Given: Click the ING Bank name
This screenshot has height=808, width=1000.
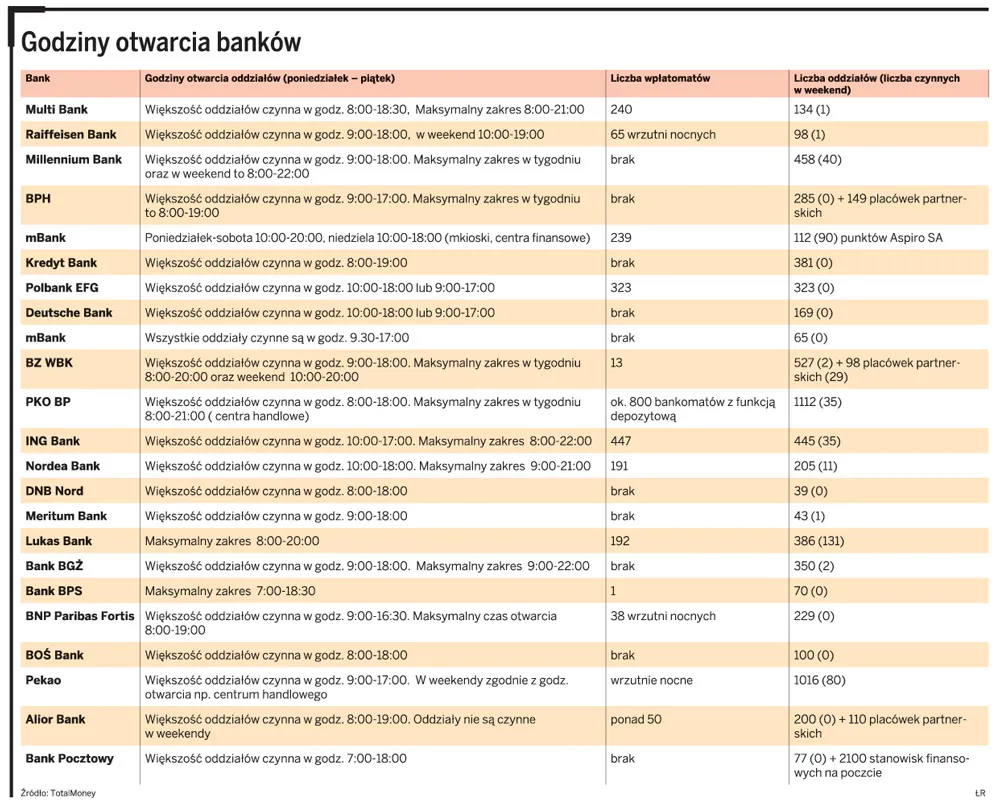Looking at the screenshot, I should coord(52,441).
